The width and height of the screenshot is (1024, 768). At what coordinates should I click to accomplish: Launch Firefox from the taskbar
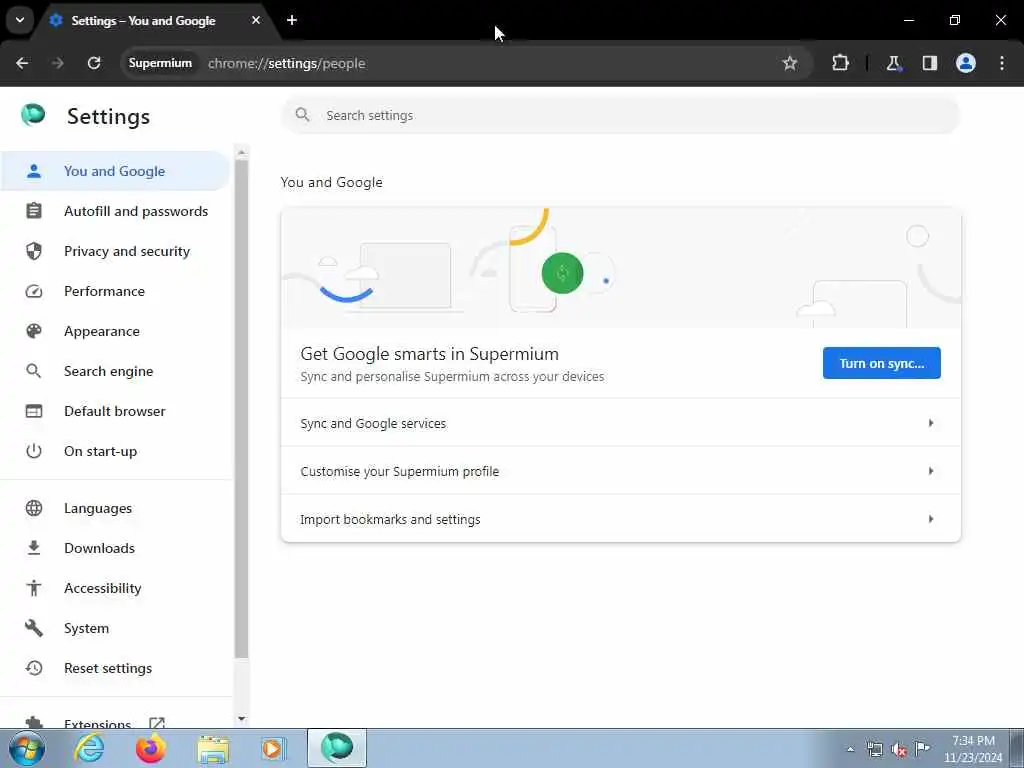(150, 748)
